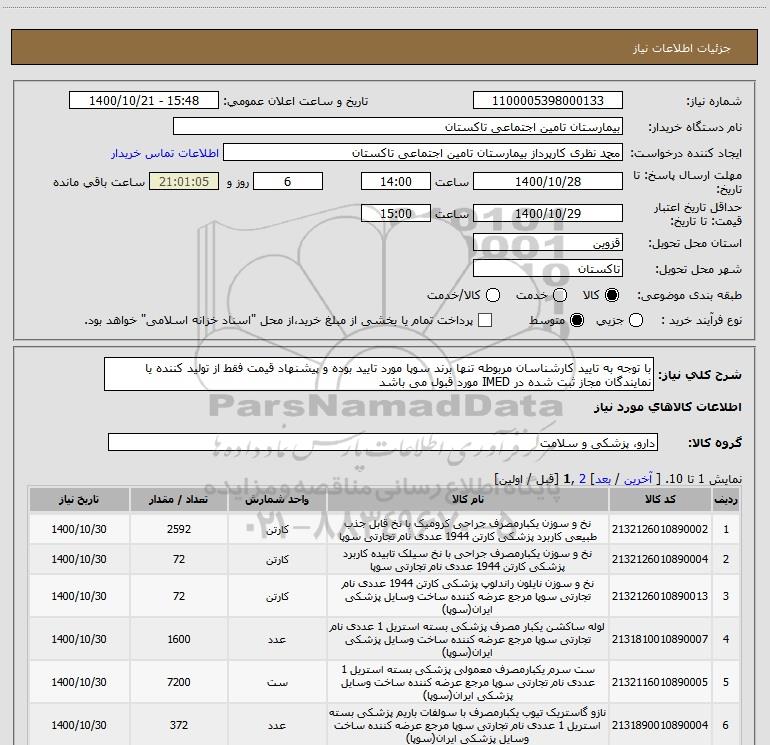This screenshot has width=770, height=745.
Task: Click the requester field مجد نظری کارپرداز
Action: point(423,153)
